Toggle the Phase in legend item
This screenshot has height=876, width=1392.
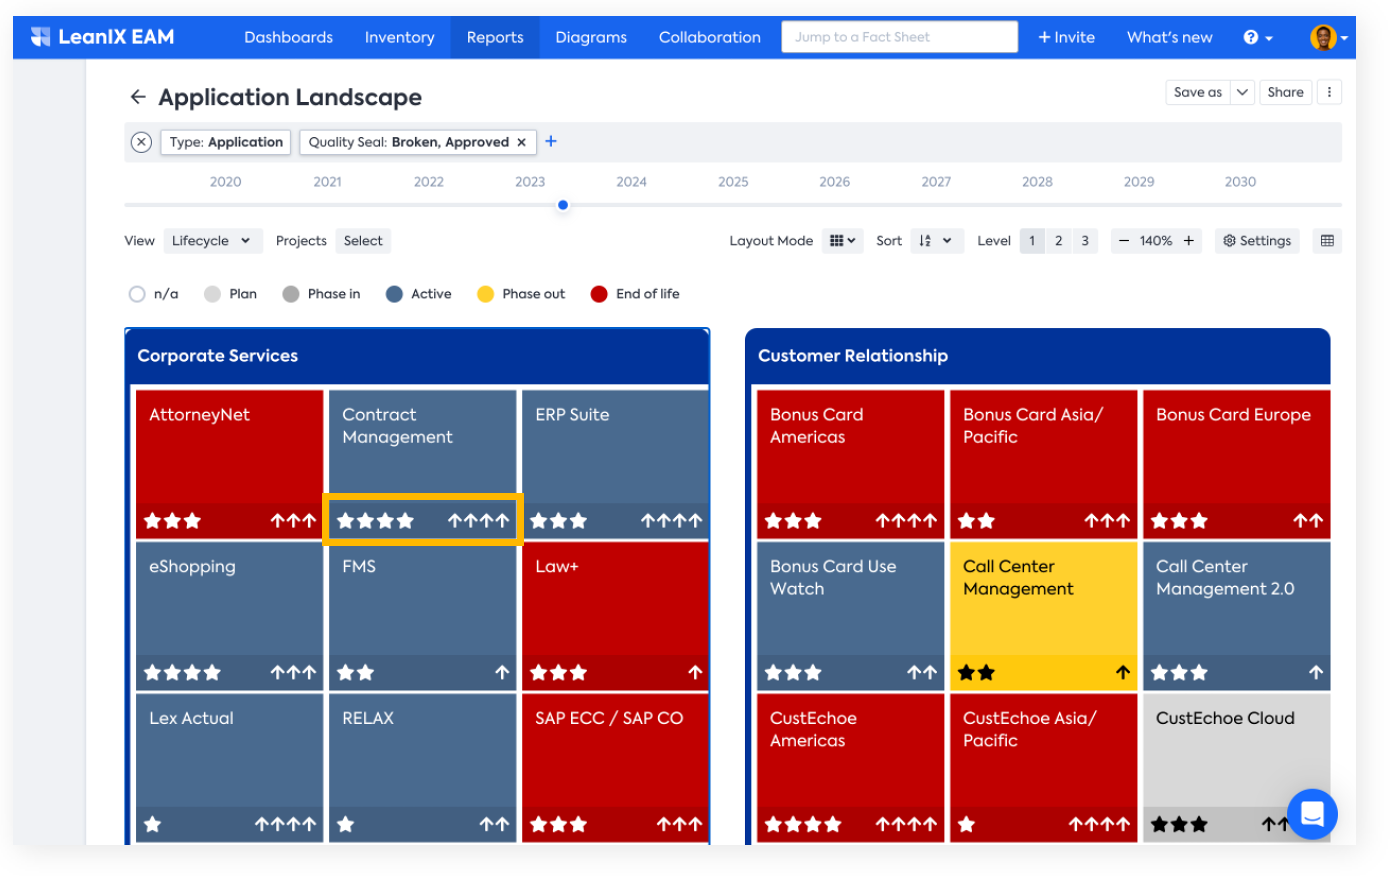coord(321,294)
